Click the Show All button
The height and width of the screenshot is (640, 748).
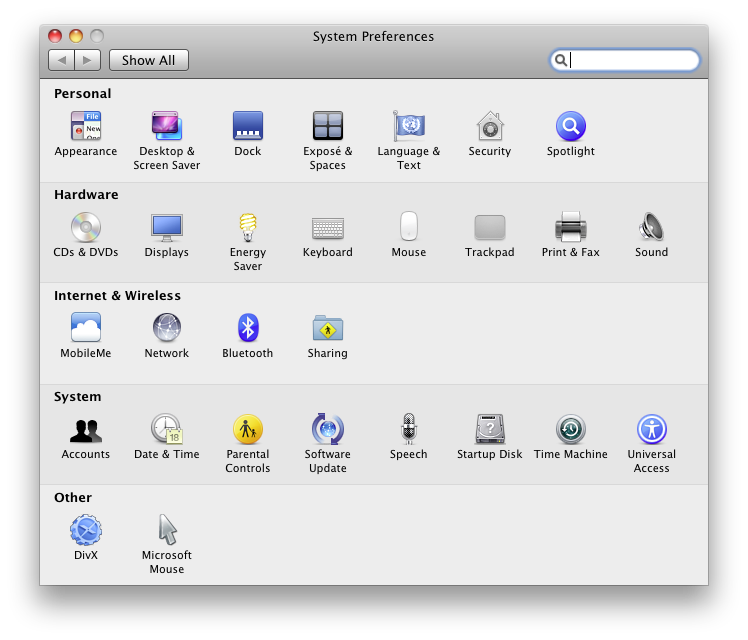coord(149,60)
